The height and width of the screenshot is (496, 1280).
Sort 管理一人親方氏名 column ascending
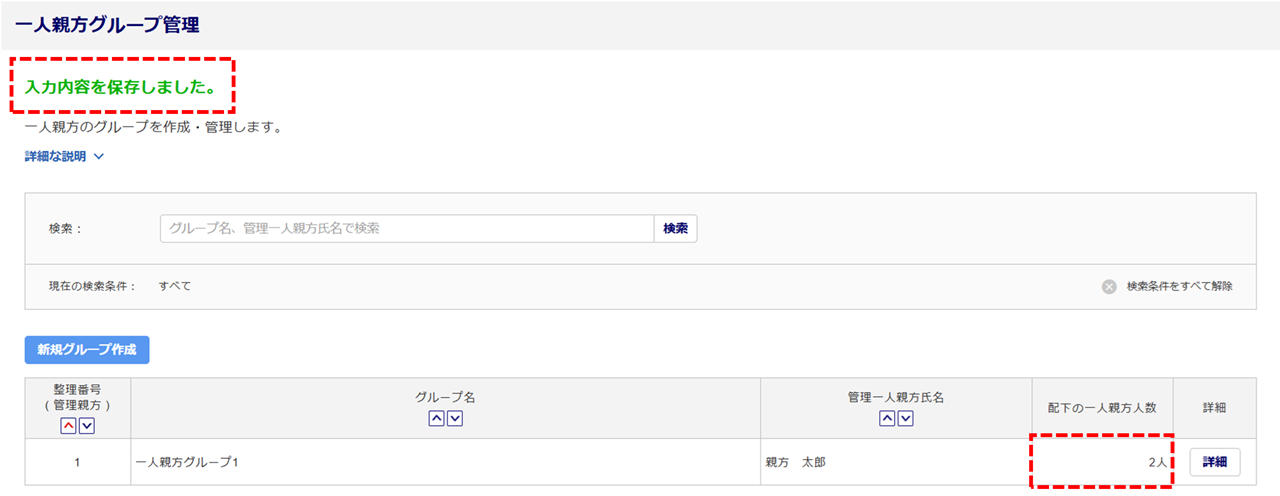point(887,418)
